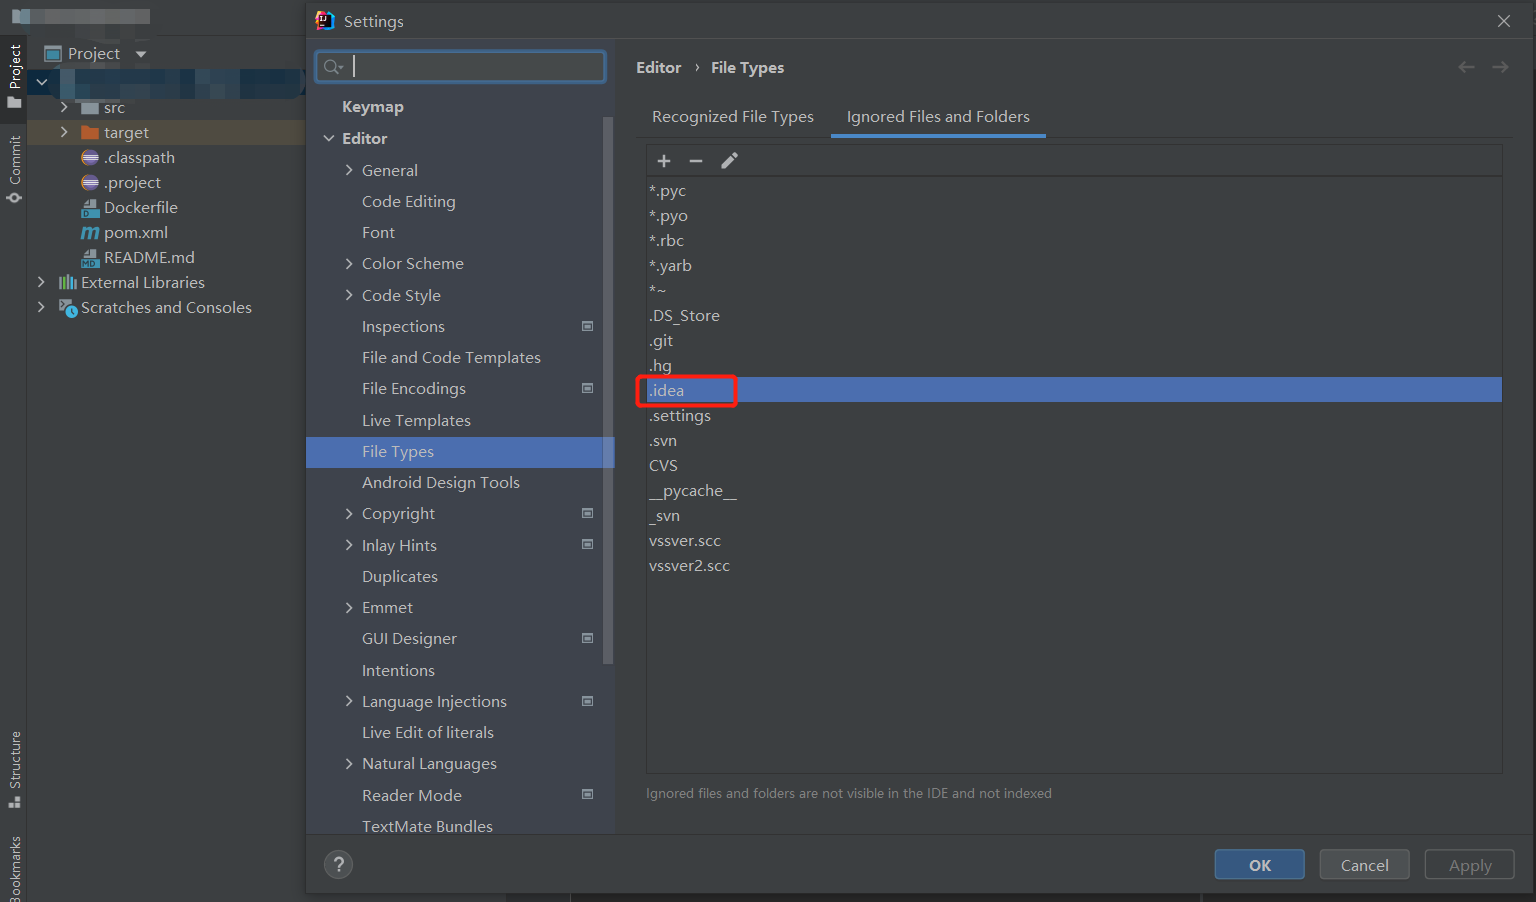Select the .settings ignored entry

pos(1074,415)
